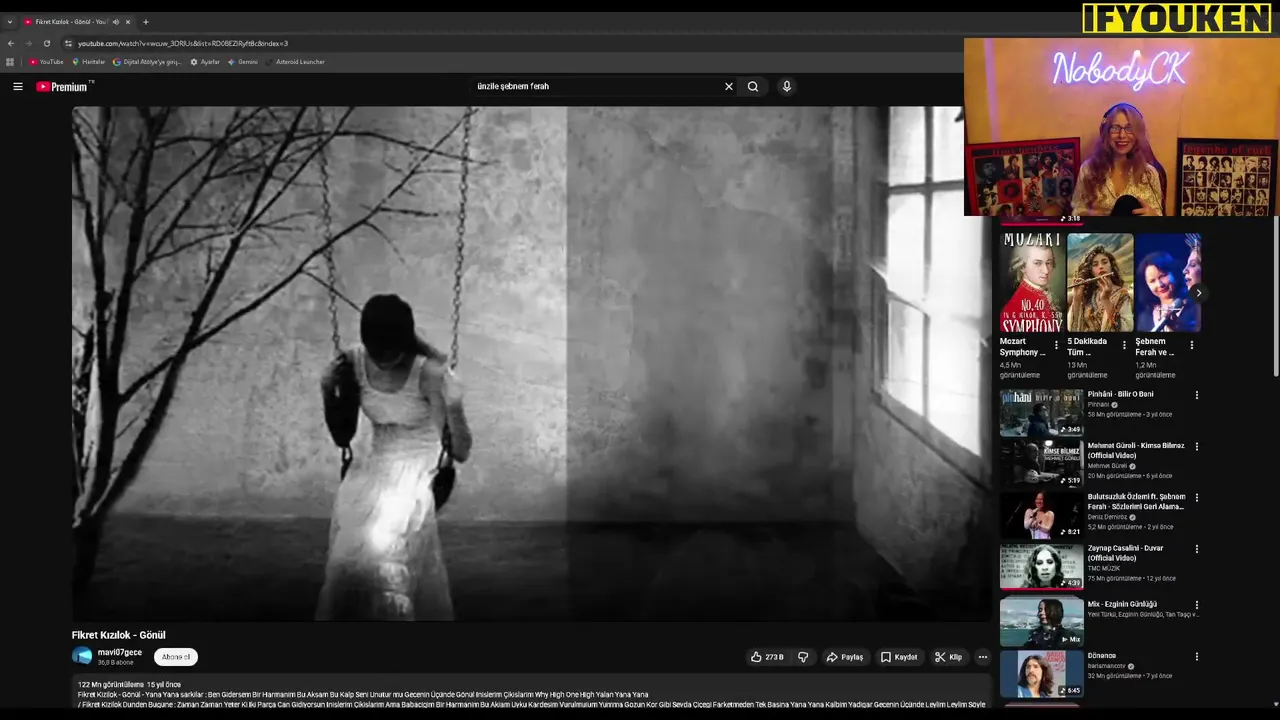The width and height of the screenshot is (1280, 720).
Task: Click the video player area
Action: click(530, 363)
